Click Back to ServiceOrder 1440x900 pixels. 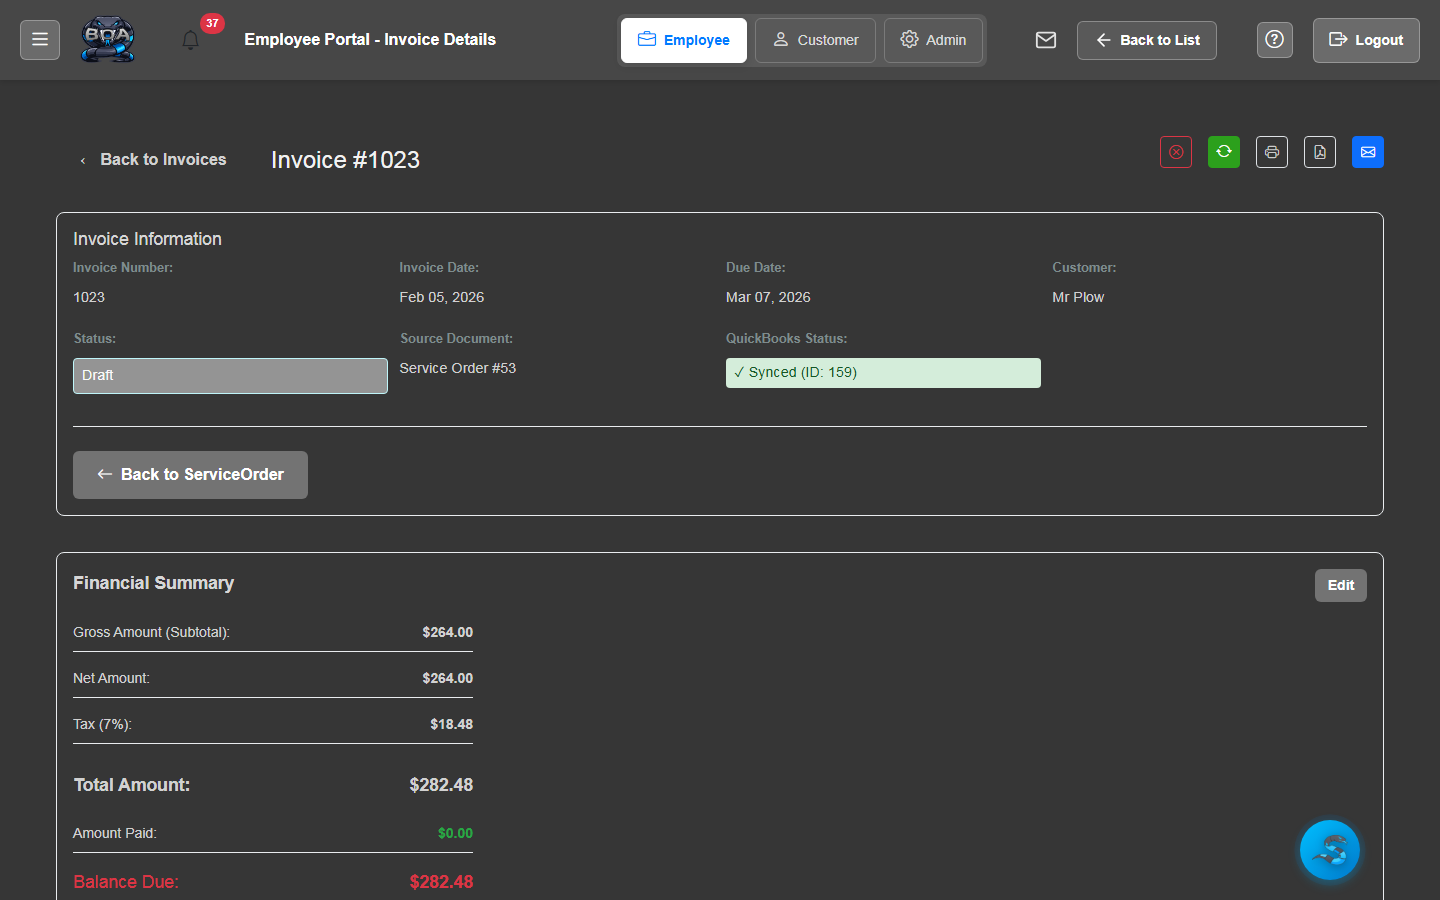pyautogui.click(x=190, y=474)
